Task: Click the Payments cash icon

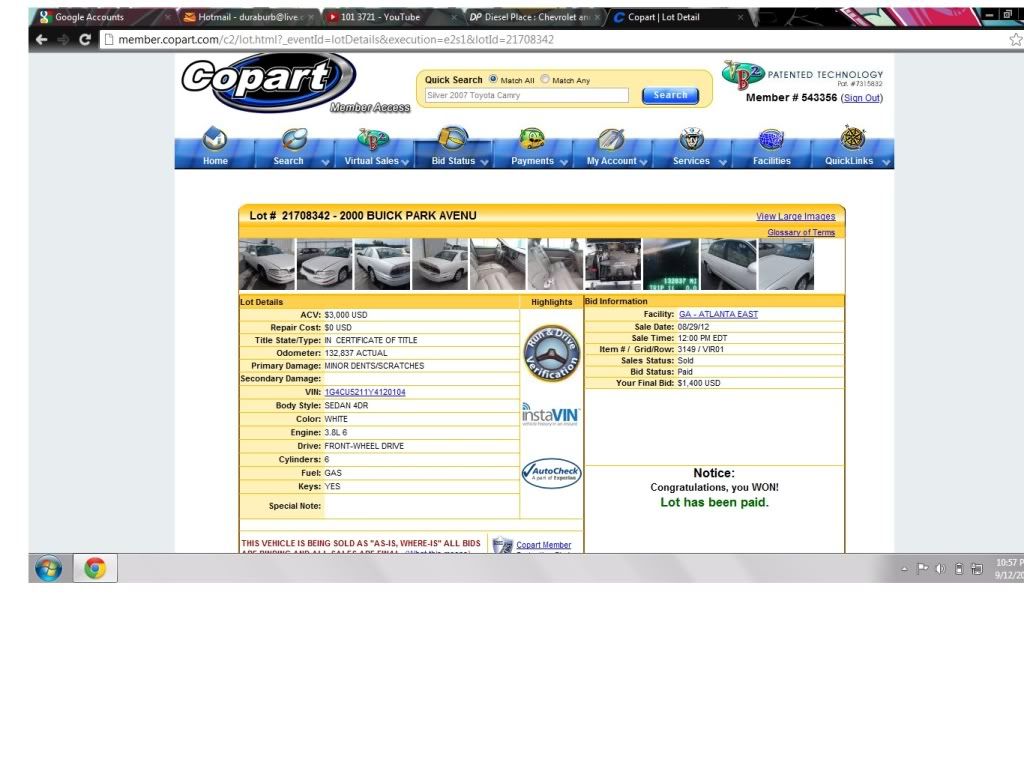Action: [x=532, y=138]
